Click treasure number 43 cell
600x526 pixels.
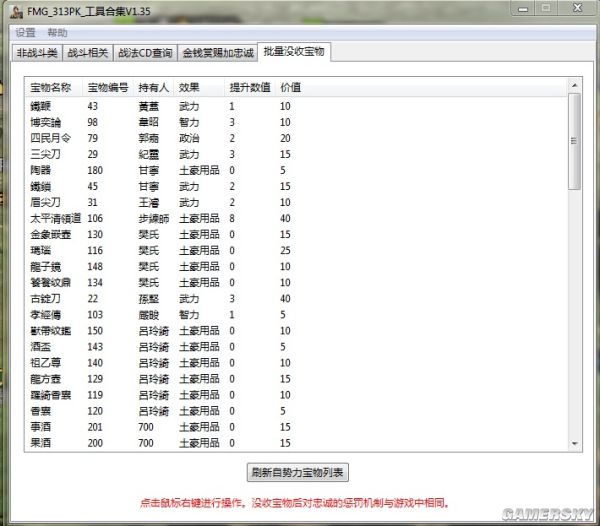[x=93, y=106]
